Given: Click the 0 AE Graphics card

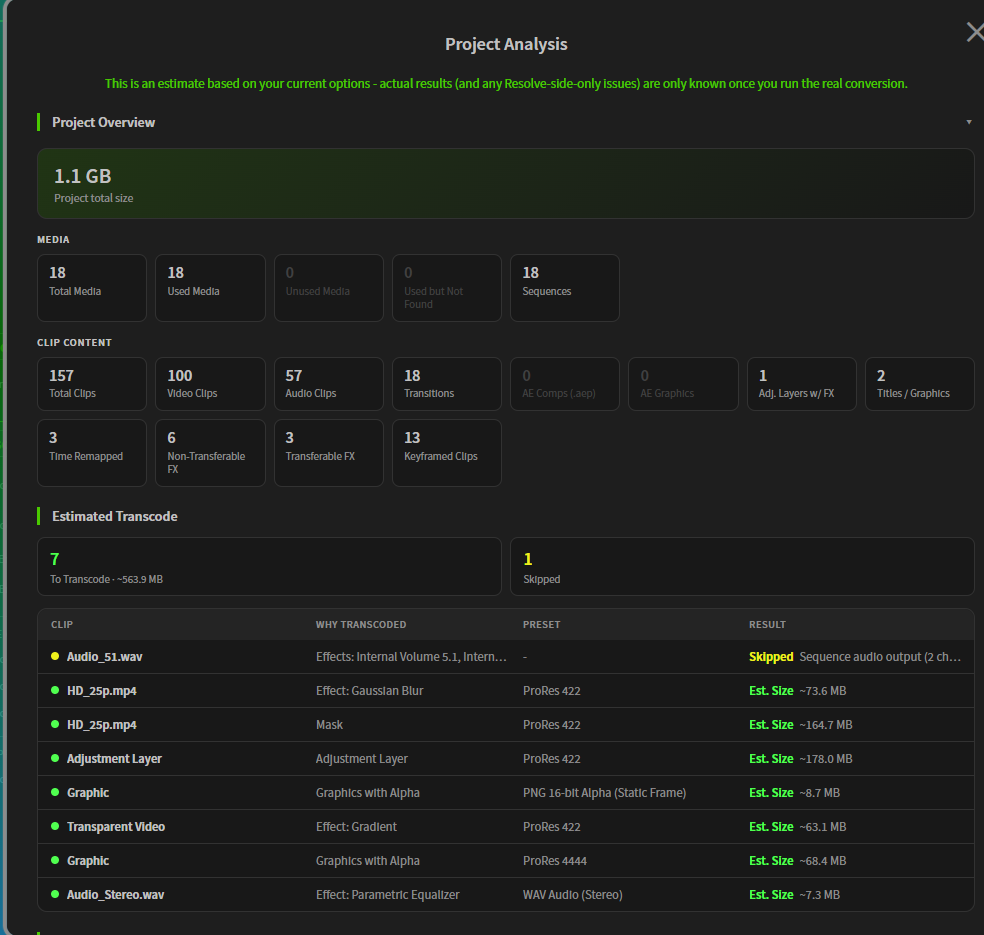Looking at the screenshot, I should point(683,384).
